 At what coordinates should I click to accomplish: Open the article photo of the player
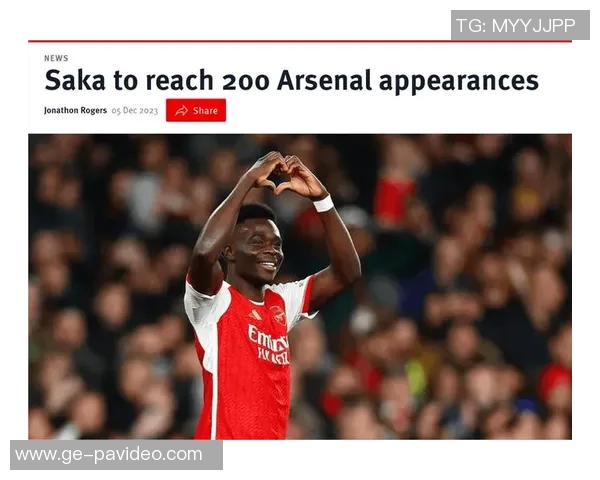coord(300,286)
